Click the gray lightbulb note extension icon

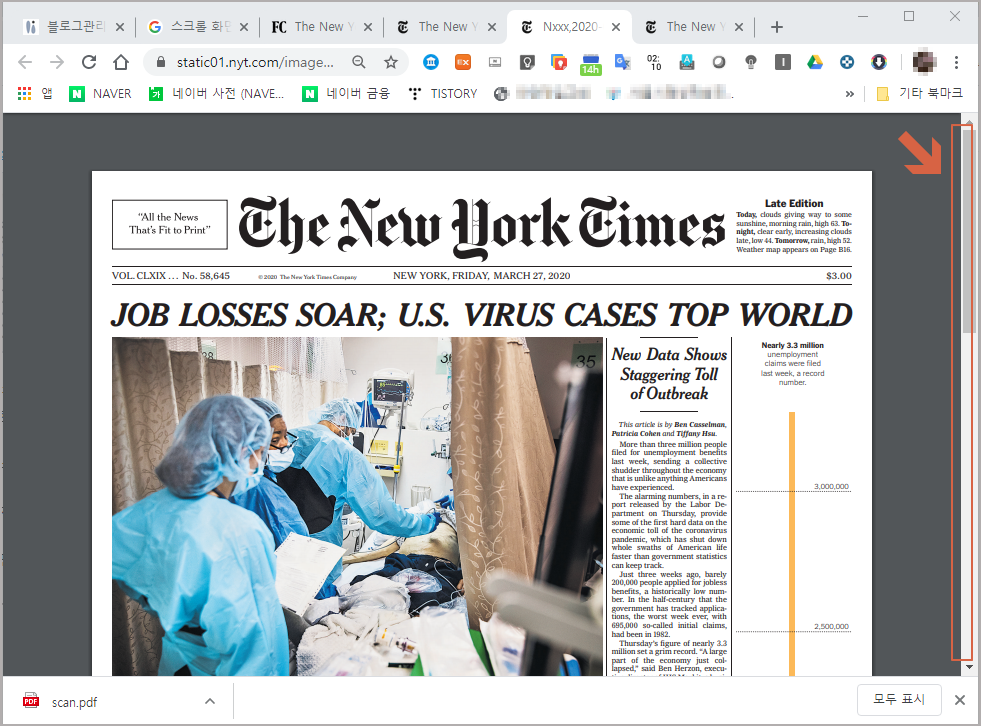pyautogui.click(x=527, y=62)
